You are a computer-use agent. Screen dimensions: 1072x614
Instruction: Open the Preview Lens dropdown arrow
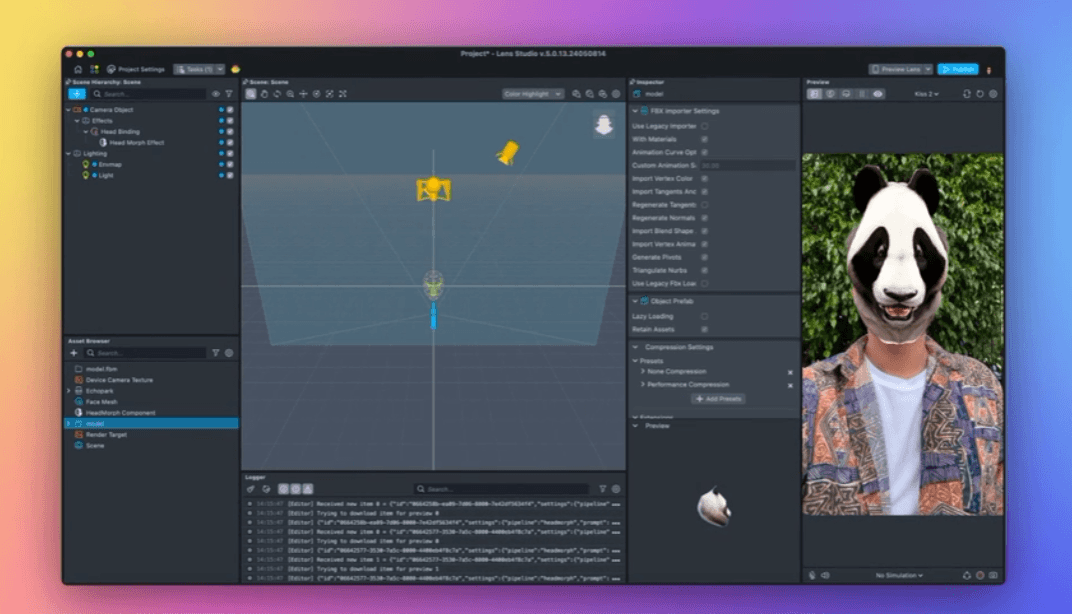tap(928, 69)
